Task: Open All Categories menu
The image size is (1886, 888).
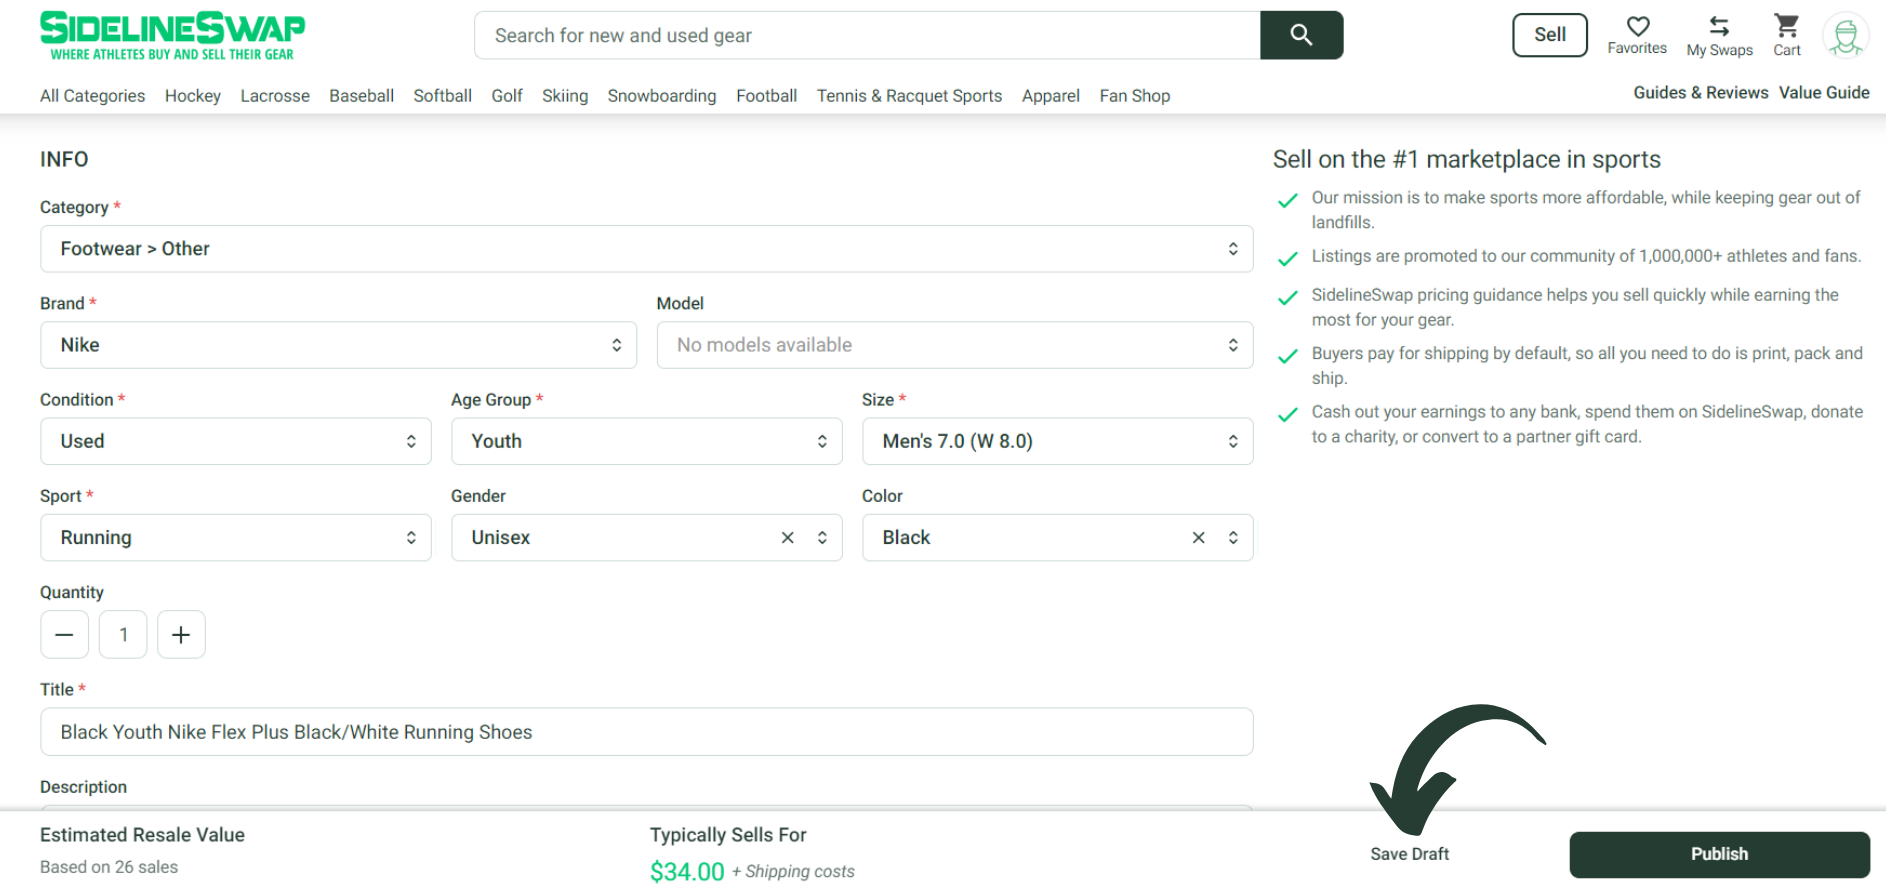Action: pyautogui.click(x=92, y=96)
